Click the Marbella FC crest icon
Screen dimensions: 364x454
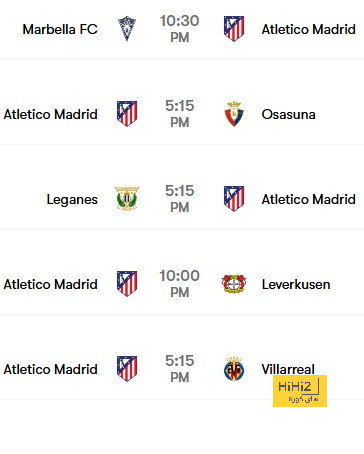click(127, 29)
